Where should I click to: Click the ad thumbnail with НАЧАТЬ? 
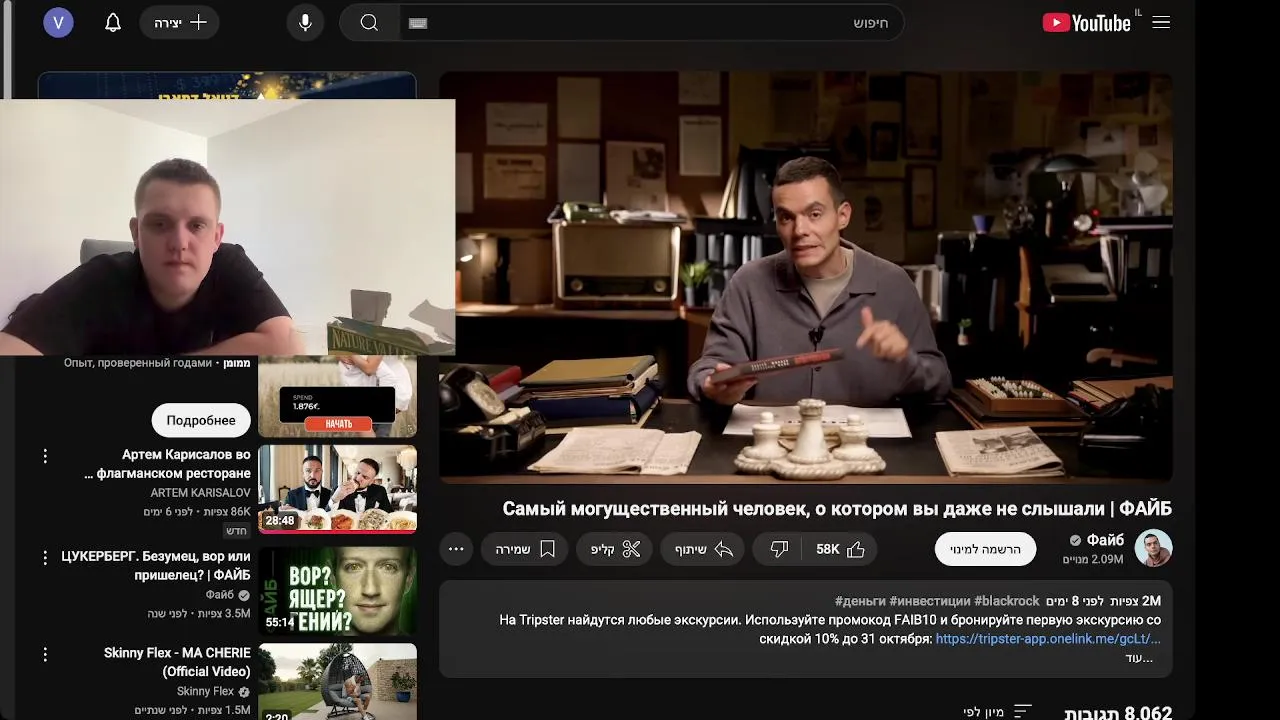tap(338, 397)
